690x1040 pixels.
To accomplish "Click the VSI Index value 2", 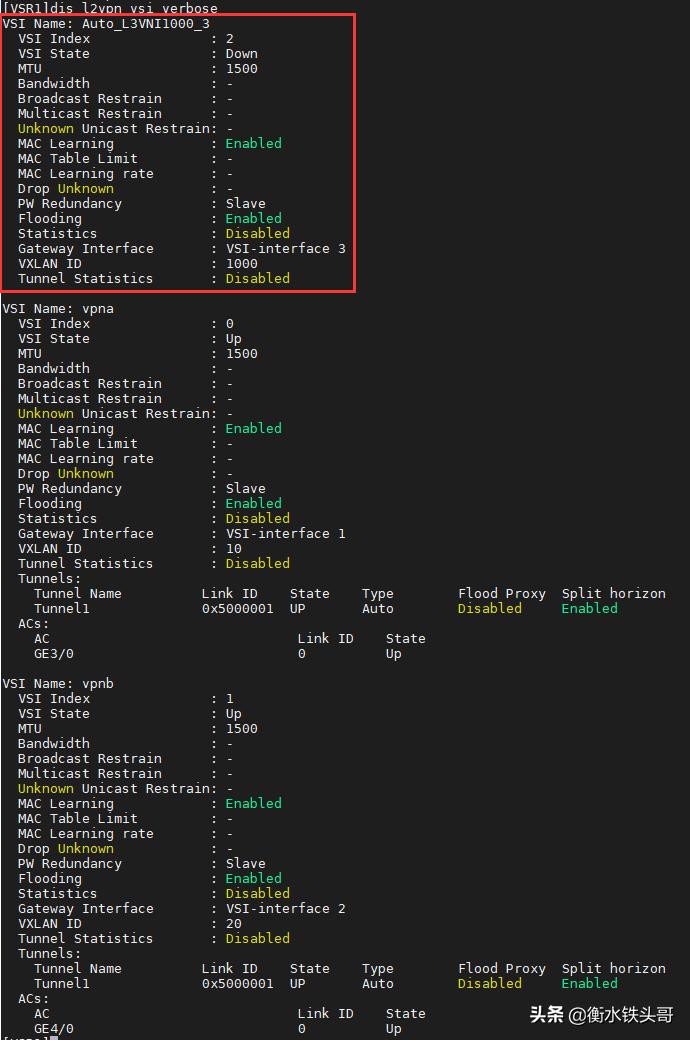I will tap(229, 39).
